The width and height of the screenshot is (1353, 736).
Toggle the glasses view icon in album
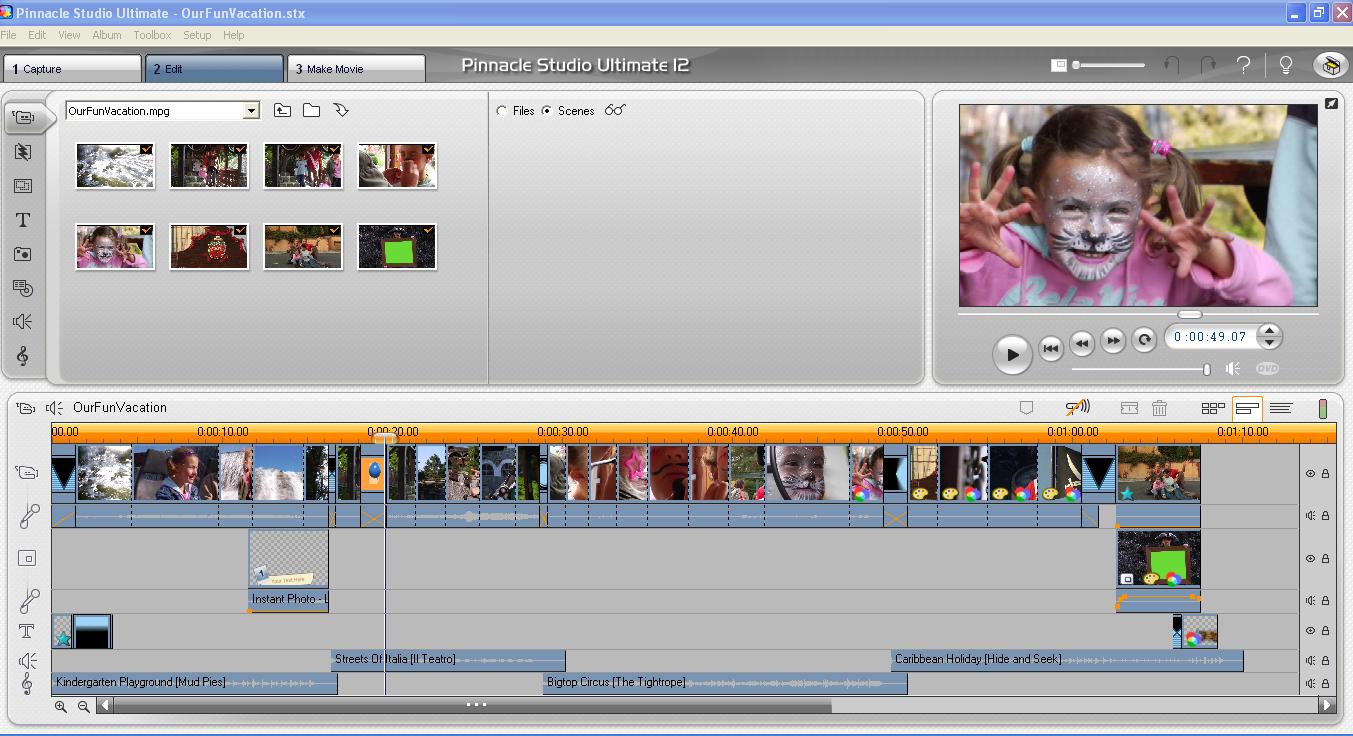click(615, 110)
